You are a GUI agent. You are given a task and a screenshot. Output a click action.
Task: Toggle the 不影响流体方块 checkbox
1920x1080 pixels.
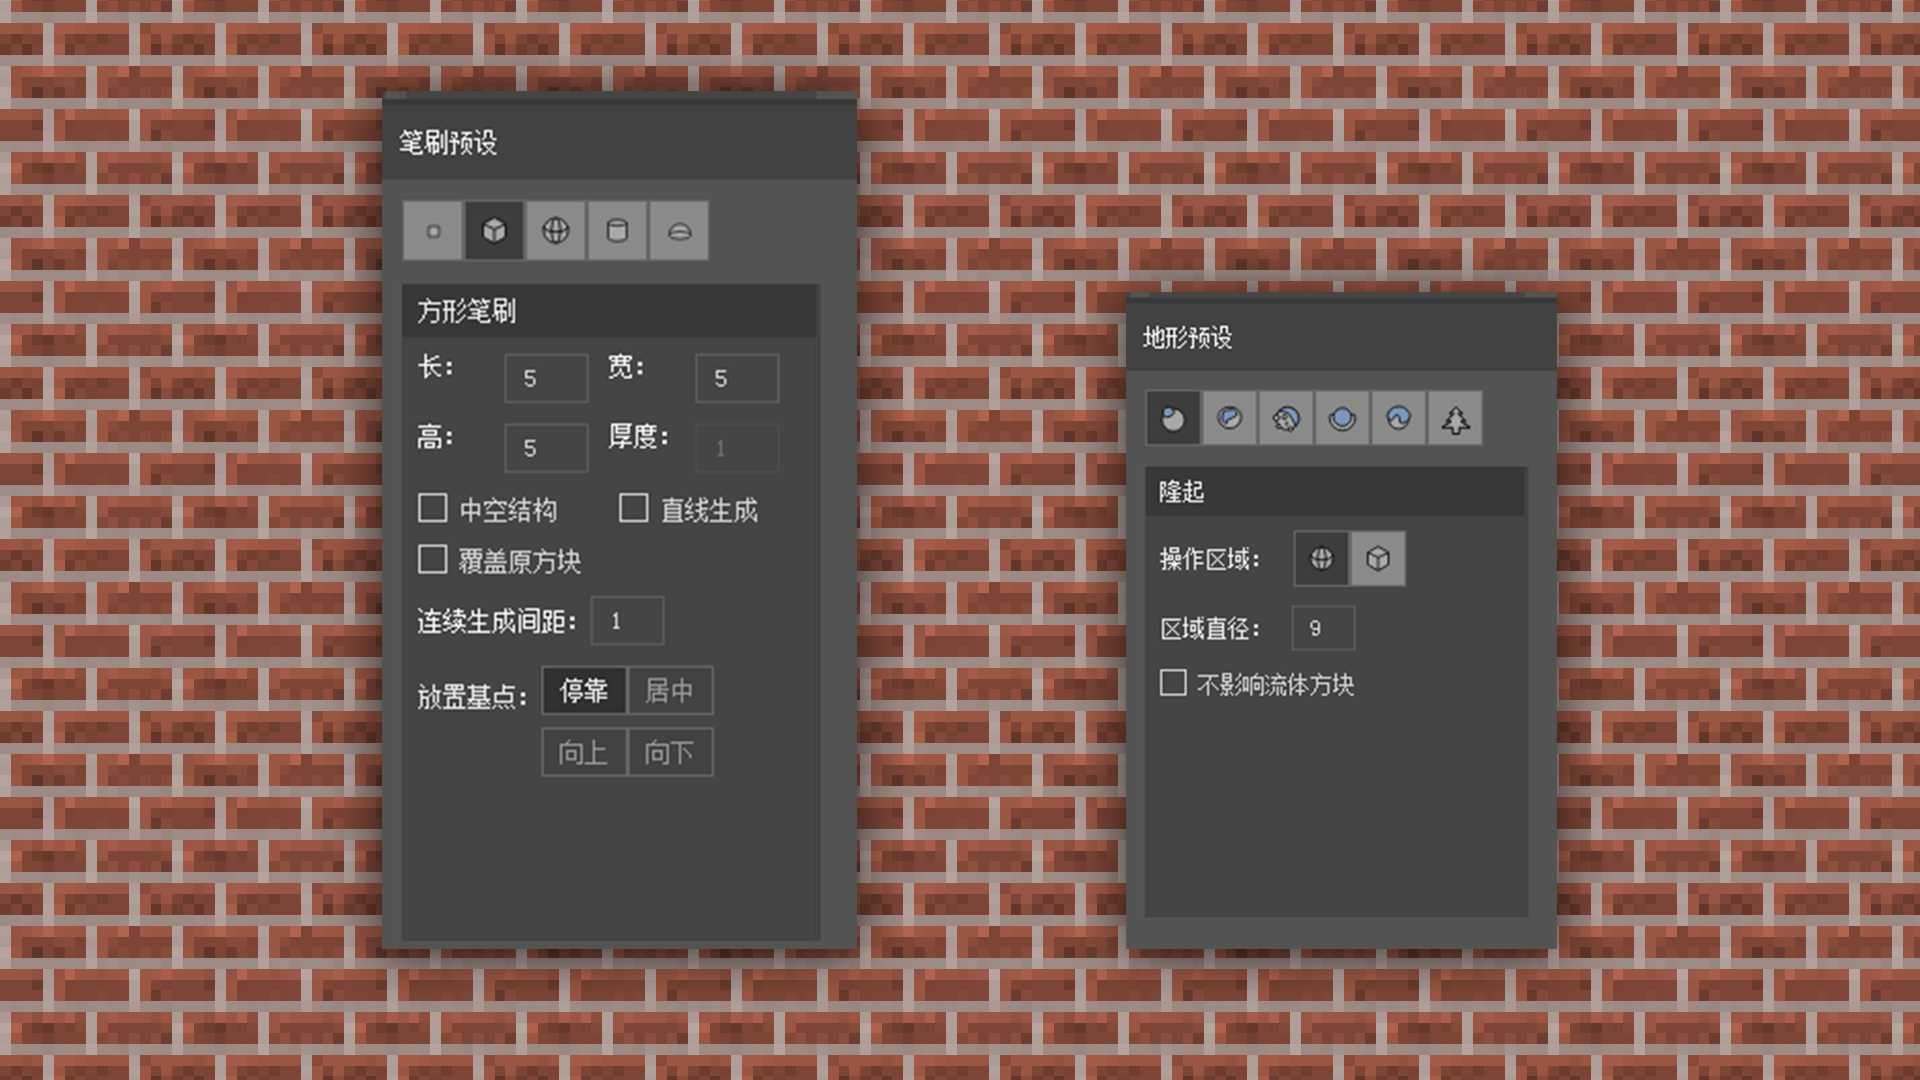(x=1173, y=683)
